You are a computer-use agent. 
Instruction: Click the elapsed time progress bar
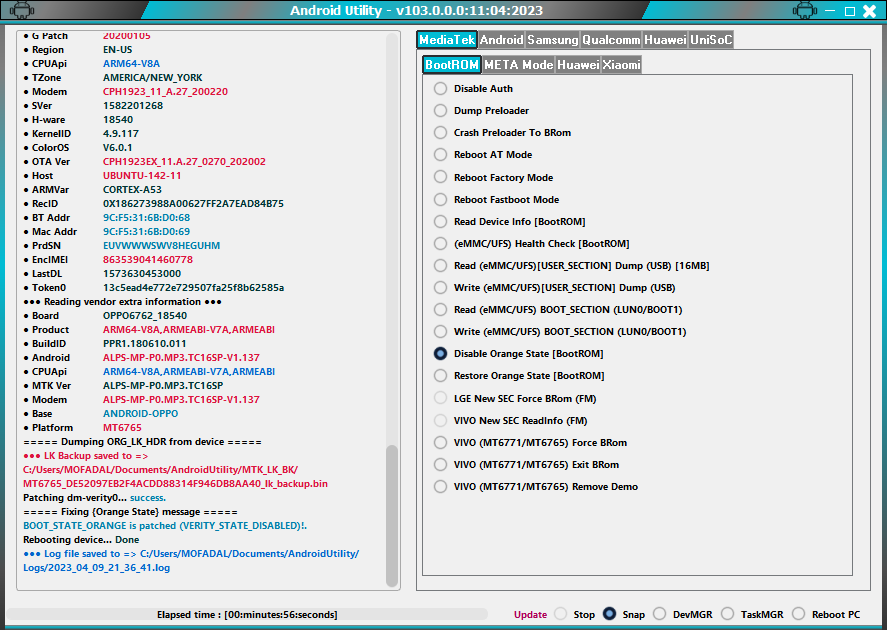point(247,615)
